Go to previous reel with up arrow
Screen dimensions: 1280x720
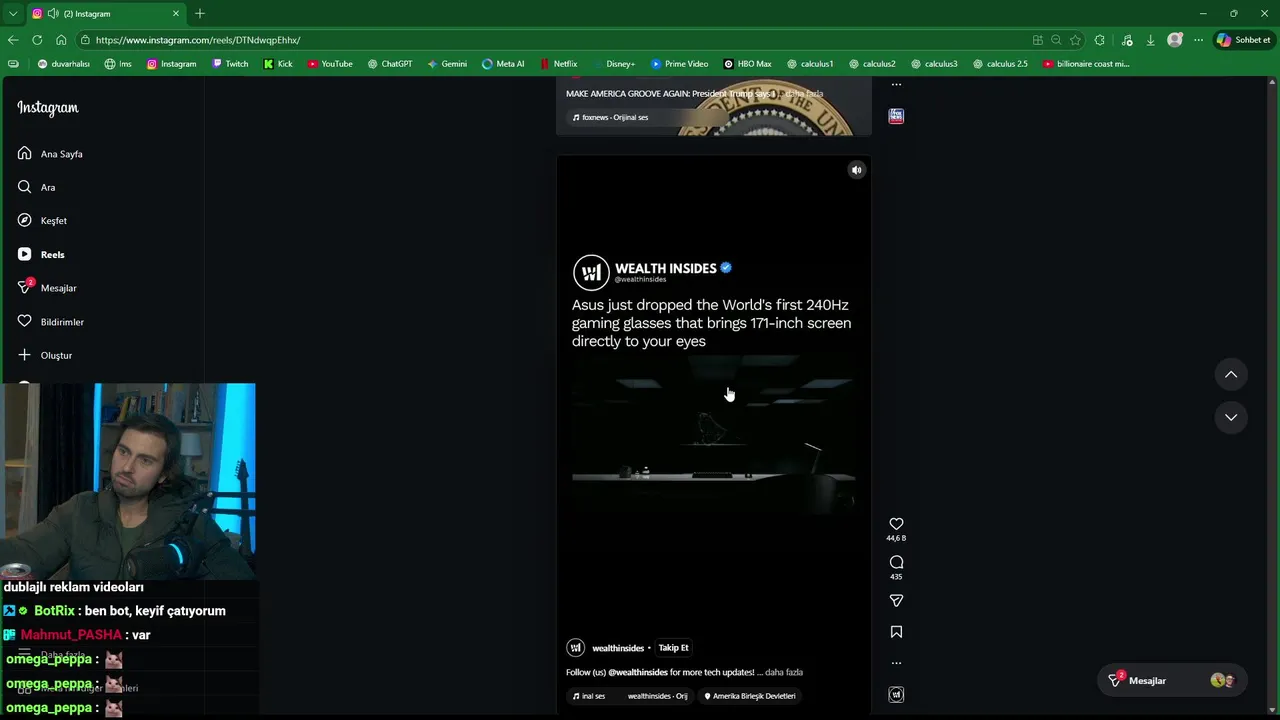point(1231,374)
